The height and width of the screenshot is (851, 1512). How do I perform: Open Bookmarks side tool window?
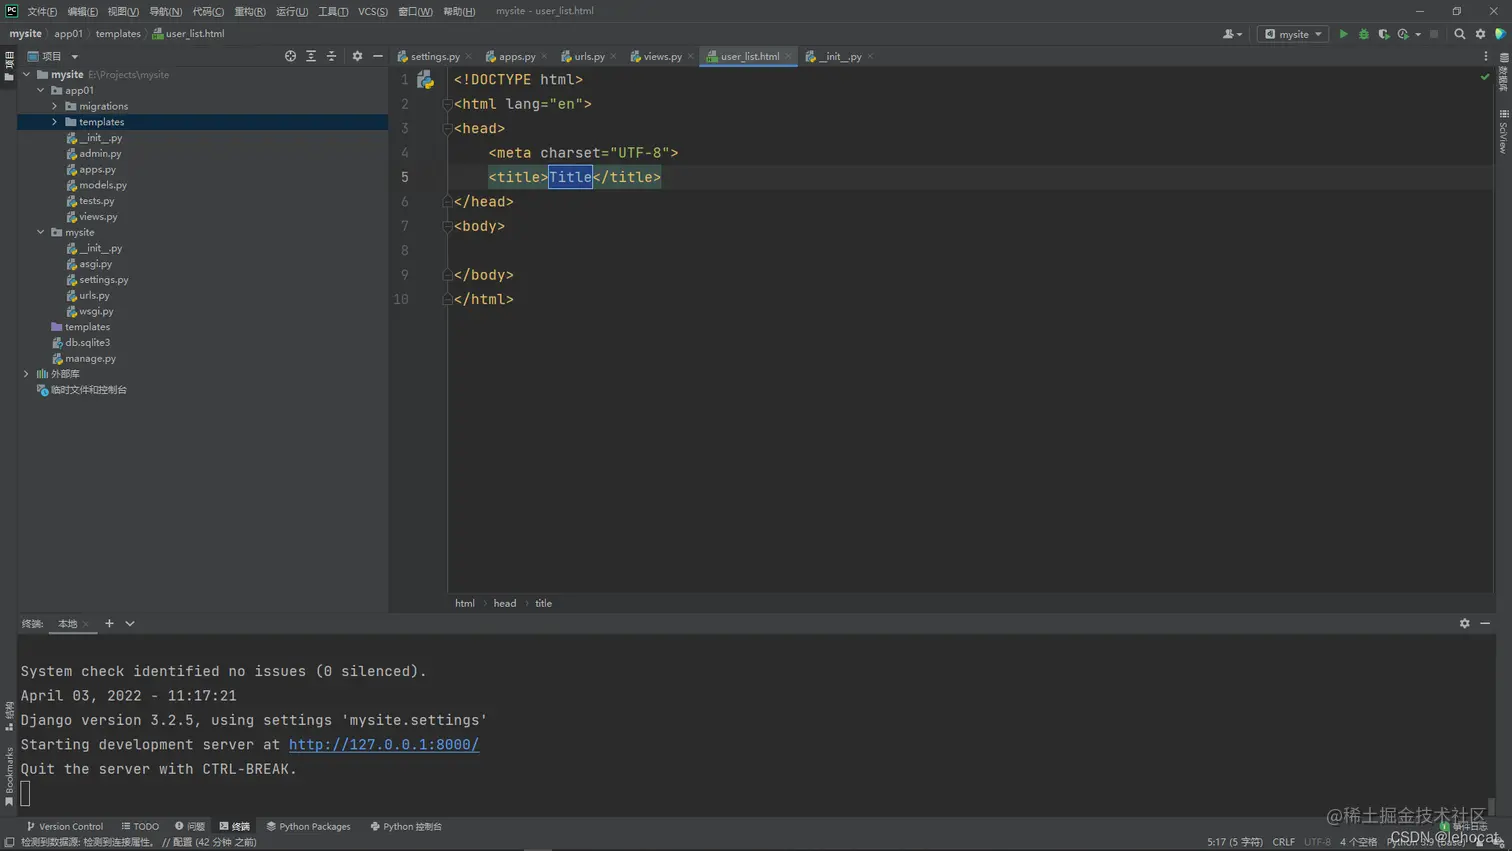coord(9,776)
